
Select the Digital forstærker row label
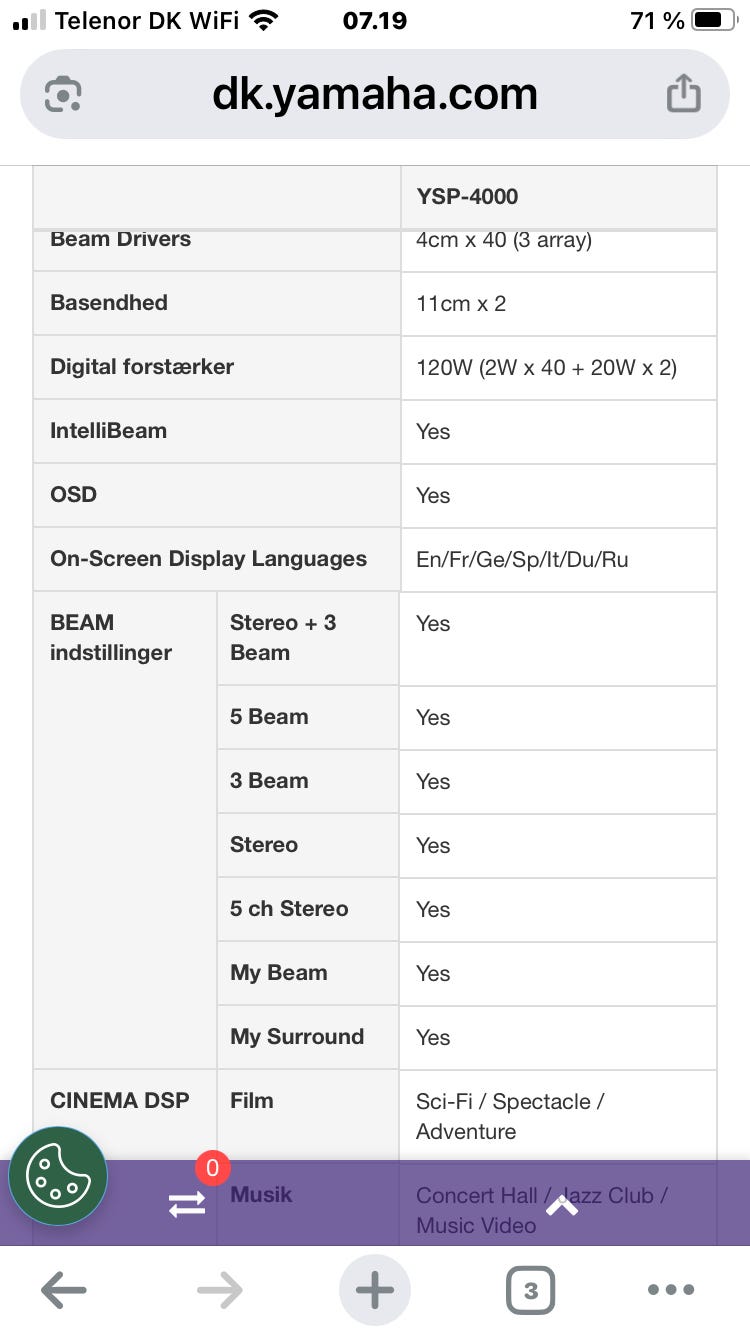[x=142, y=367]
